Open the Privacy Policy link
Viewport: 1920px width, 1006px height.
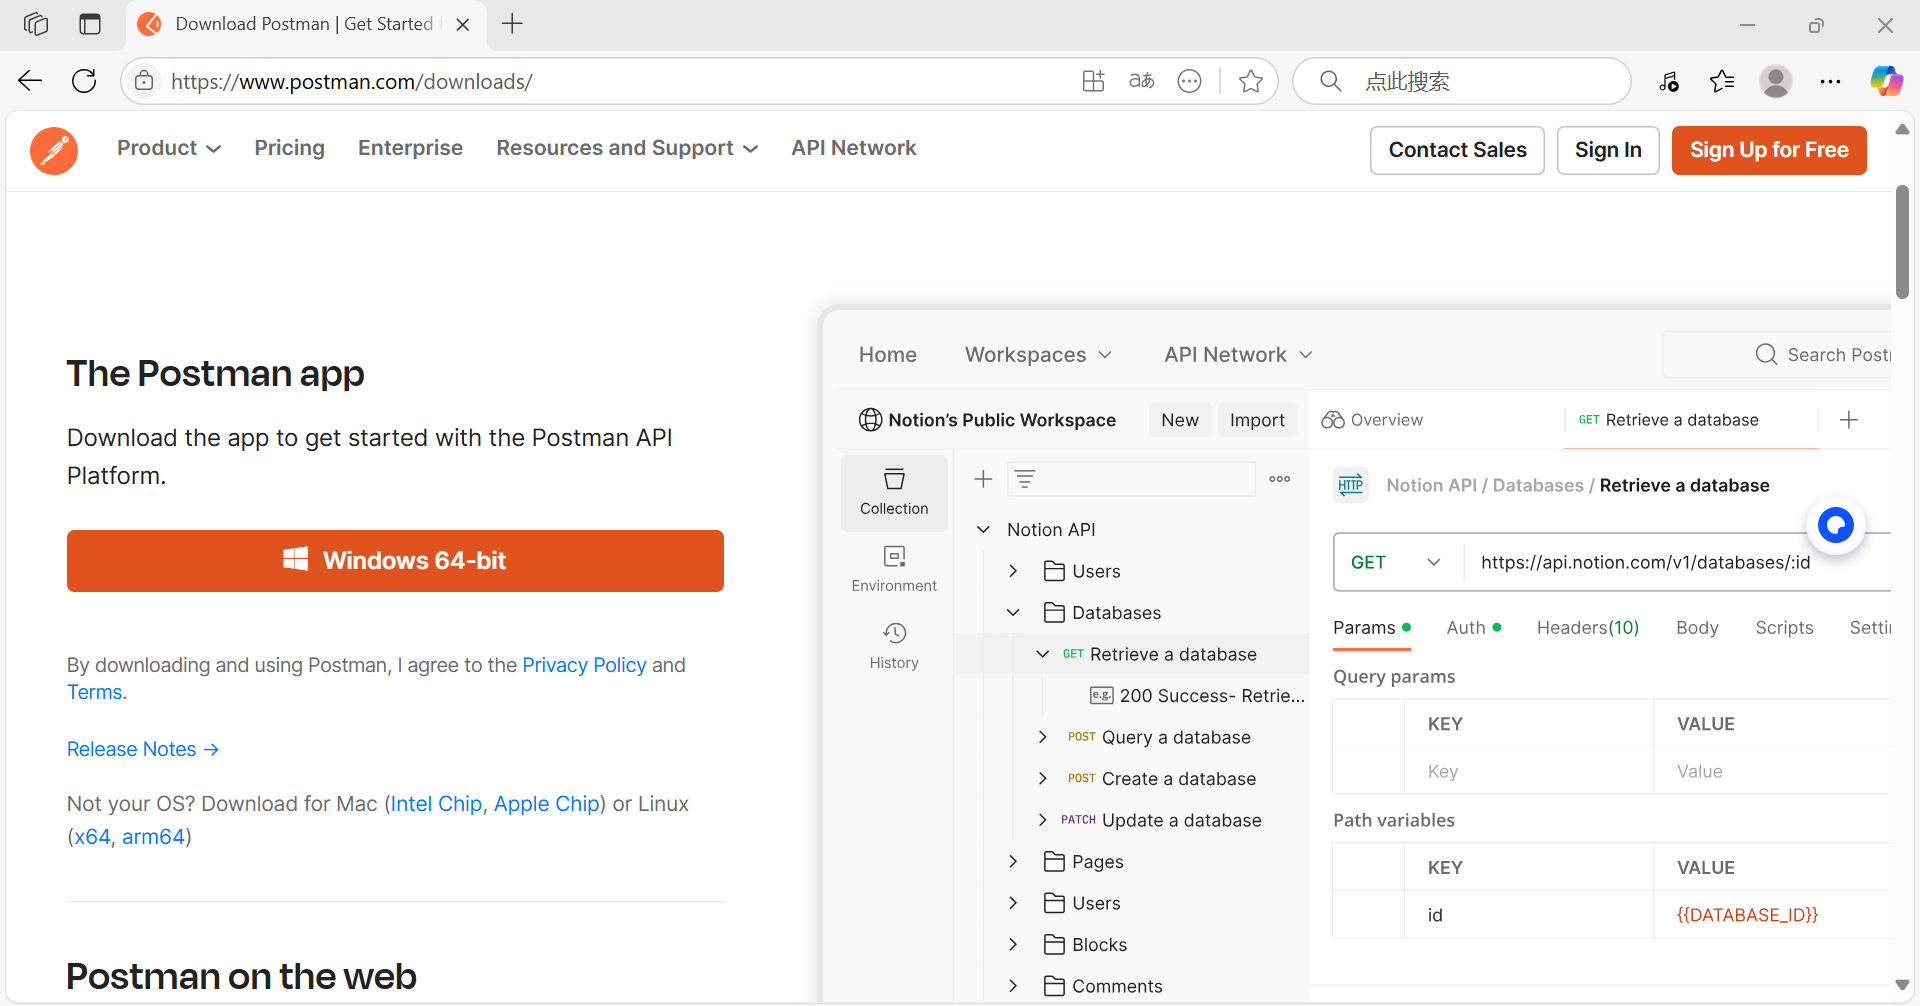pos(584,665)
